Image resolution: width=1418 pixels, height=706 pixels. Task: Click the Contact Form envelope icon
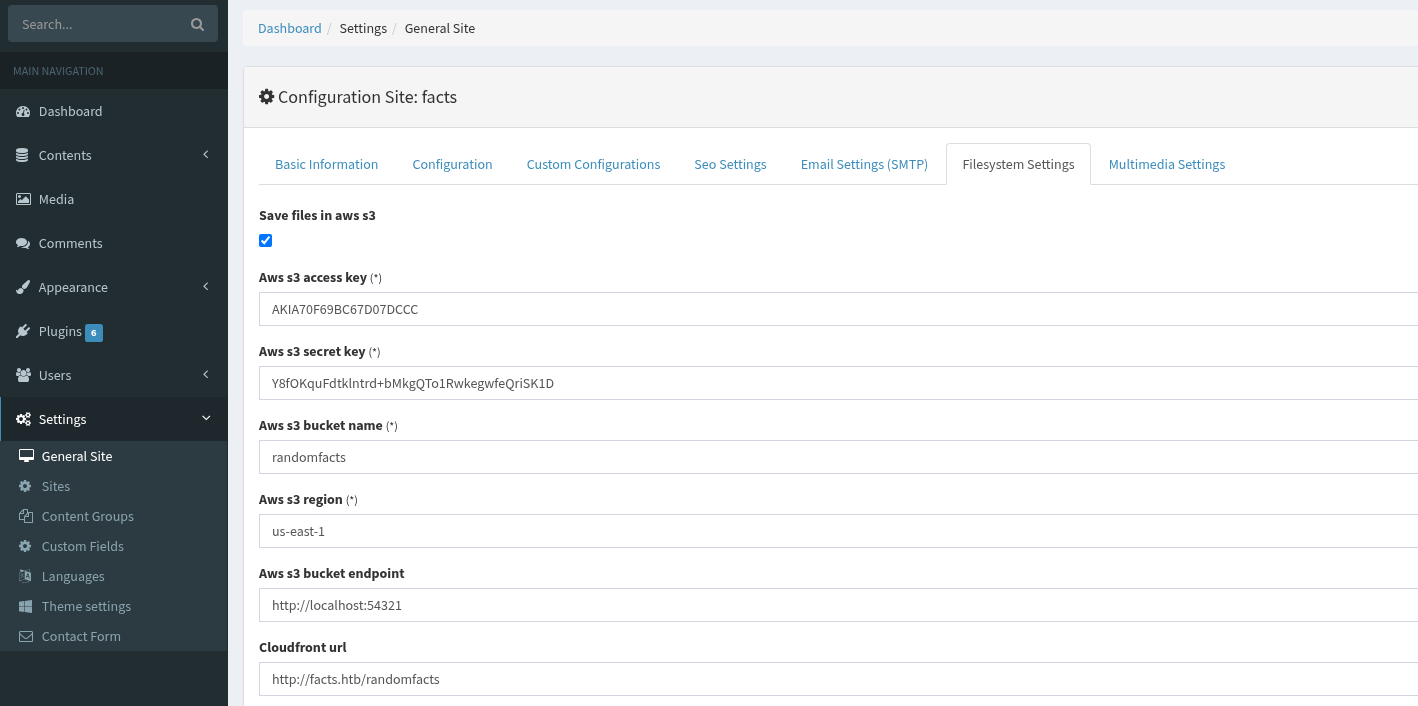[25, 636]
